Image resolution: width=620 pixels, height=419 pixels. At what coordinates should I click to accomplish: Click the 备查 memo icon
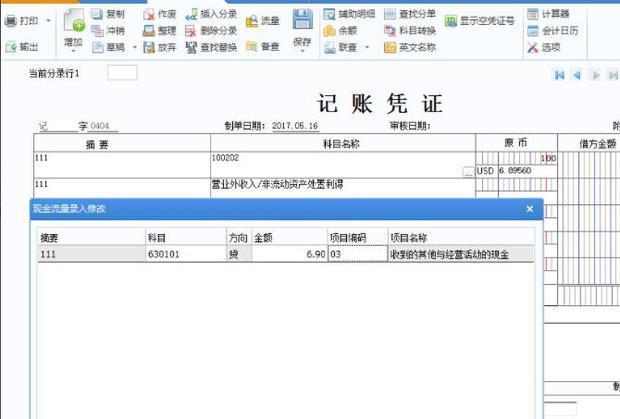point(252,46)
